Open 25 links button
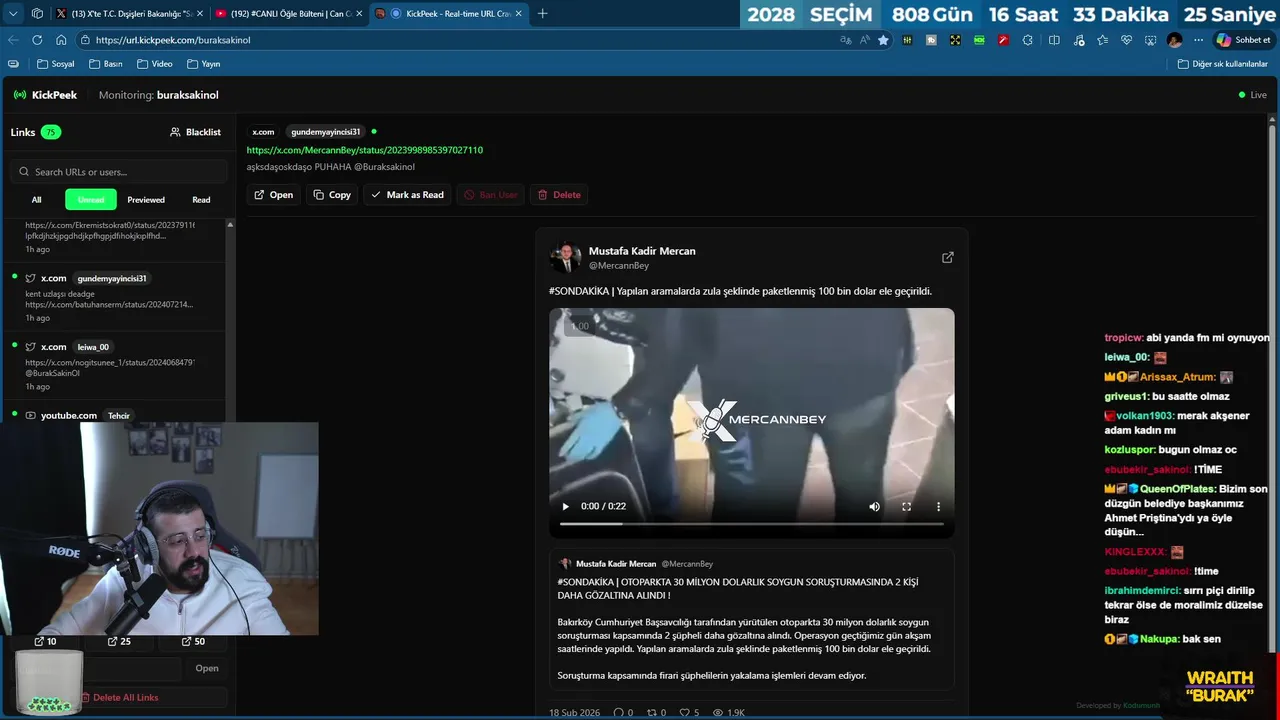The image size is (1280, 720). pyautogui.click(x=119, y=641)
